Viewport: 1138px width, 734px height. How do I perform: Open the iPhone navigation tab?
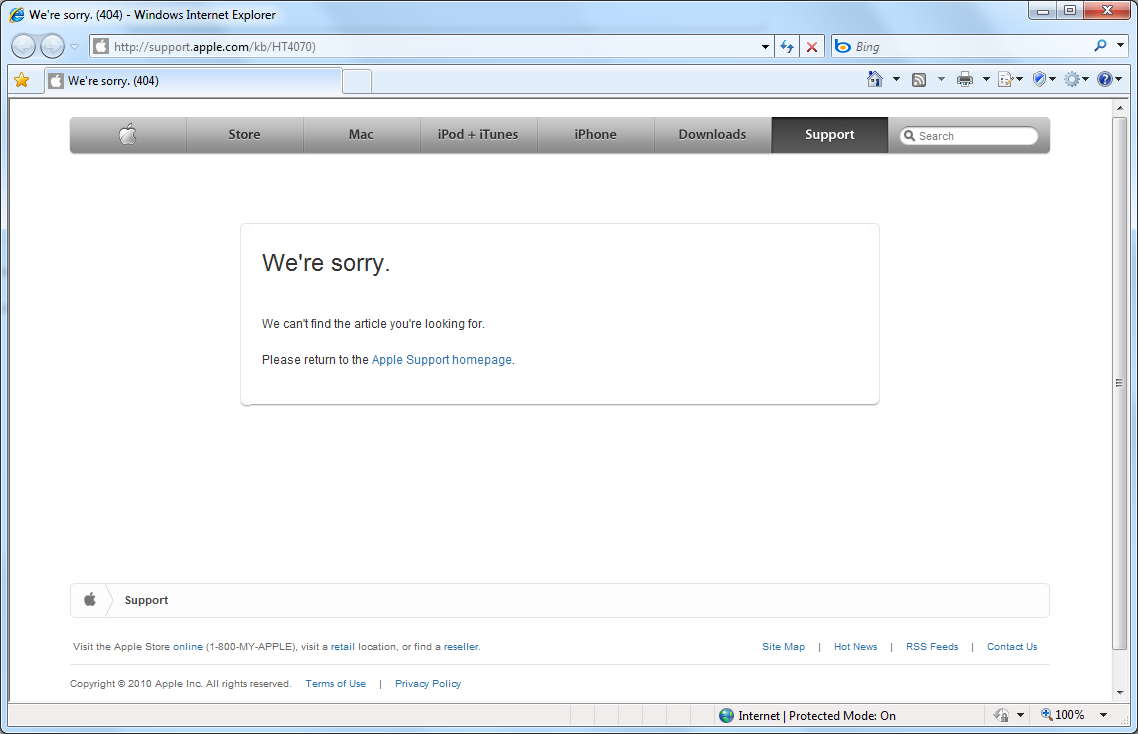[x=595, y=134]
